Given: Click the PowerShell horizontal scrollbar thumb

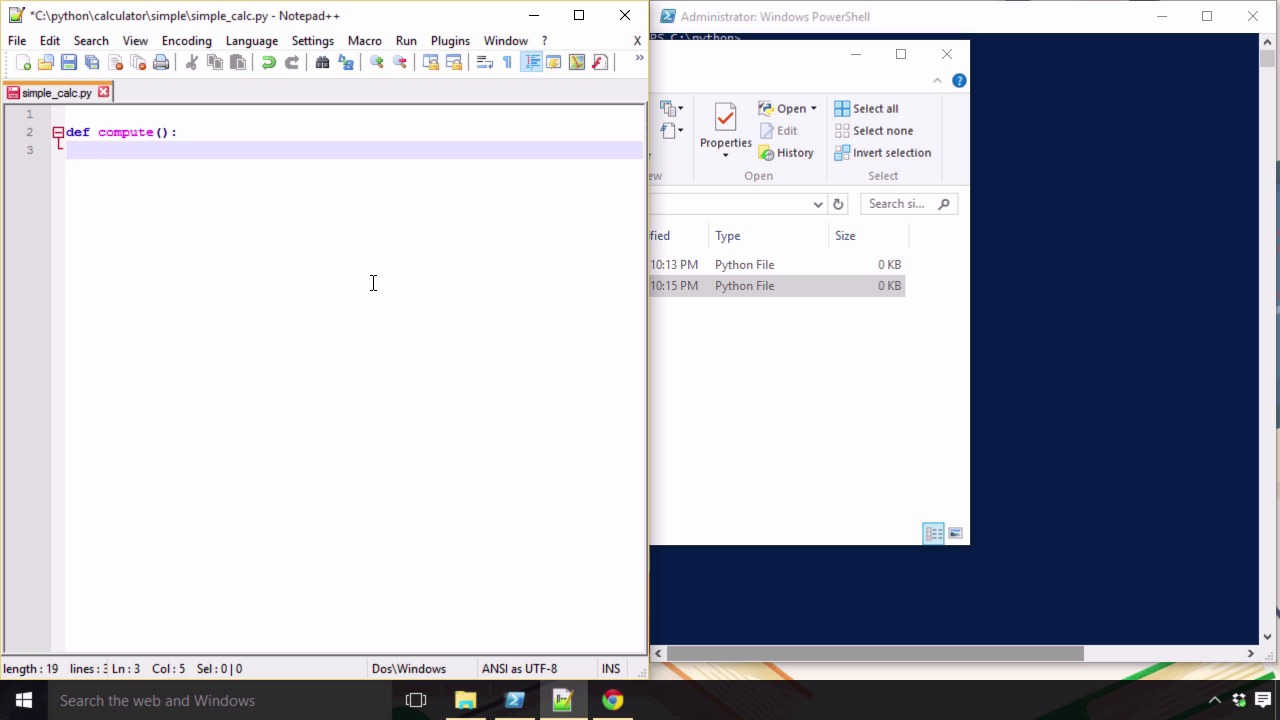Looking at the screenshot, I should [875, 653].
